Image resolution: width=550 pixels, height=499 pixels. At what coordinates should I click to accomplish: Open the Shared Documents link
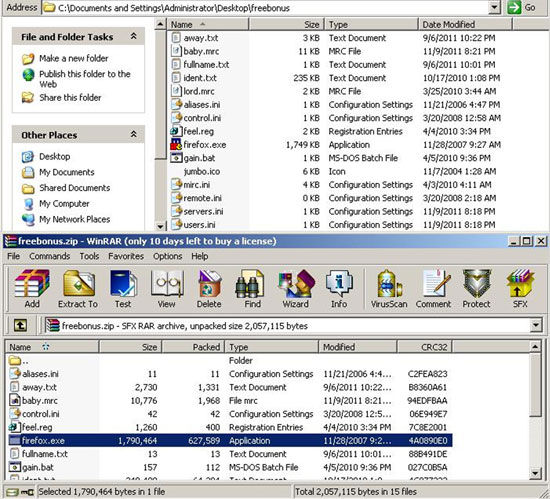pos(74,188)
